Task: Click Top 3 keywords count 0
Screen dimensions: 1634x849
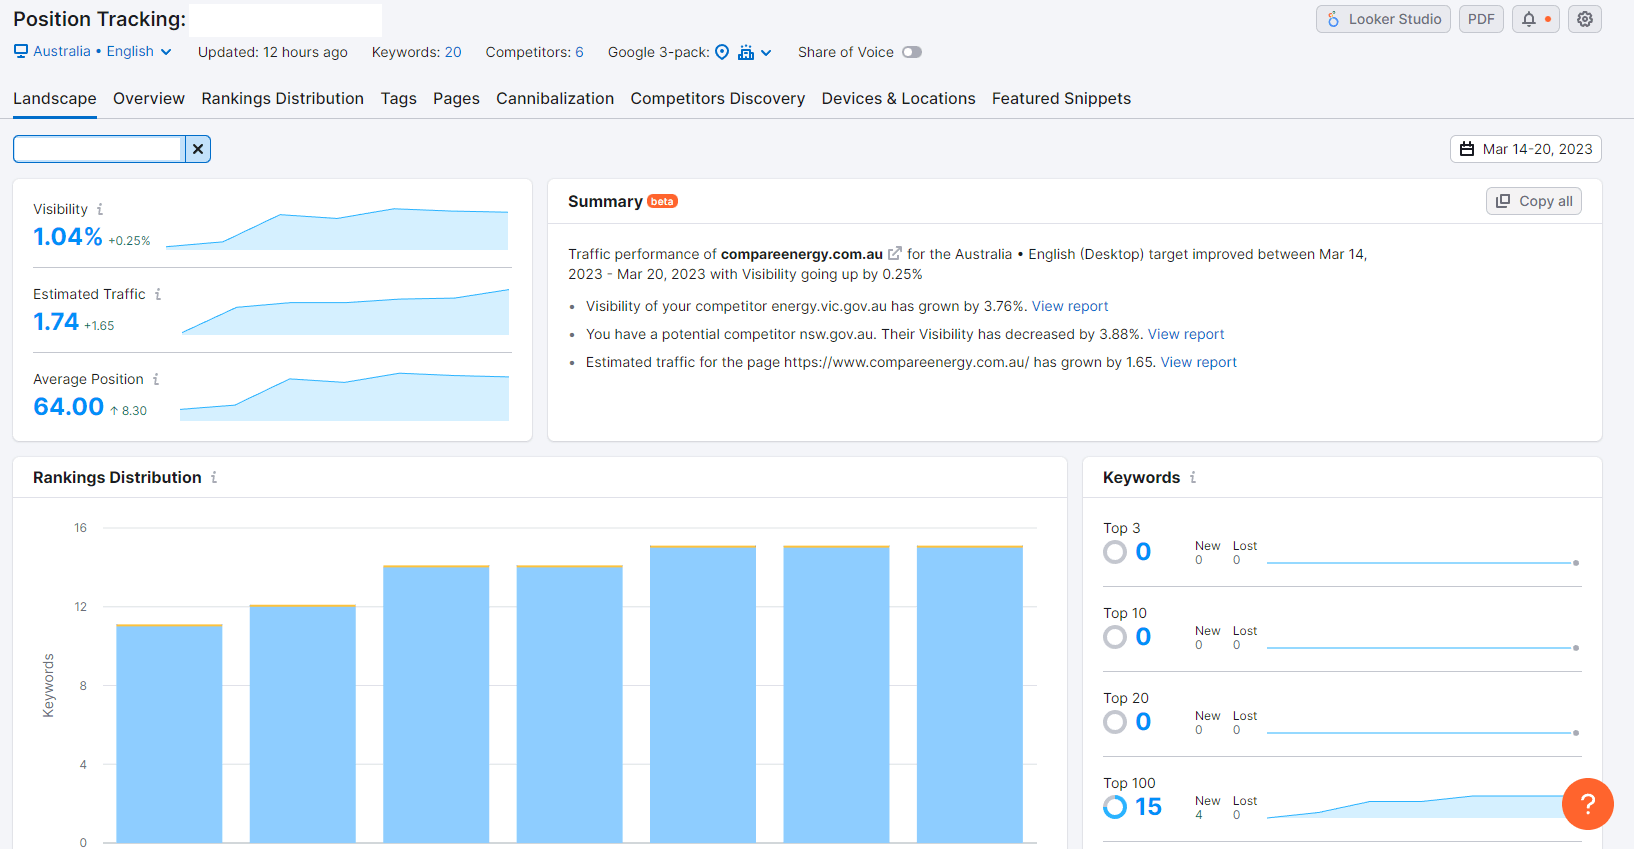Action: click(x=1143, y=552)
